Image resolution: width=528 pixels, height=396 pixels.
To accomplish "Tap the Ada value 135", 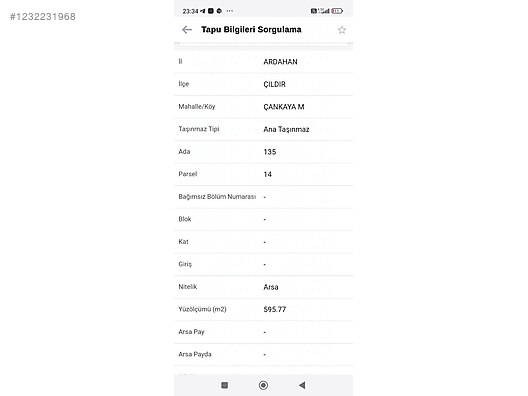I will coord(270,152).
